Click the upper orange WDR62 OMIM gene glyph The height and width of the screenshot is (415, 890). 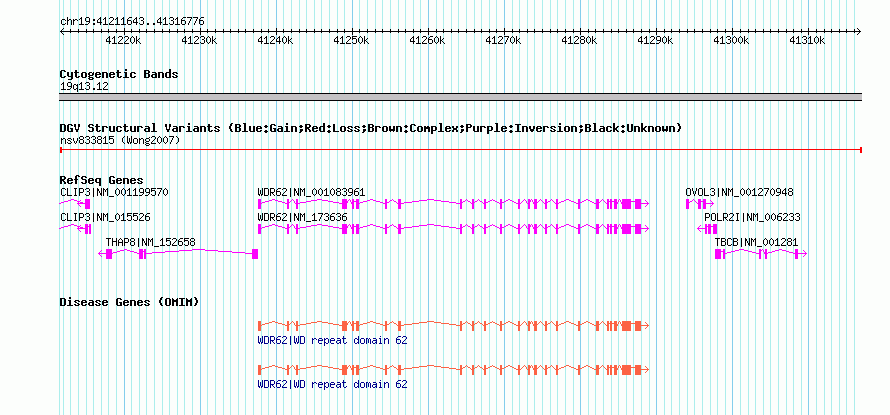click(x=453, y=326)
